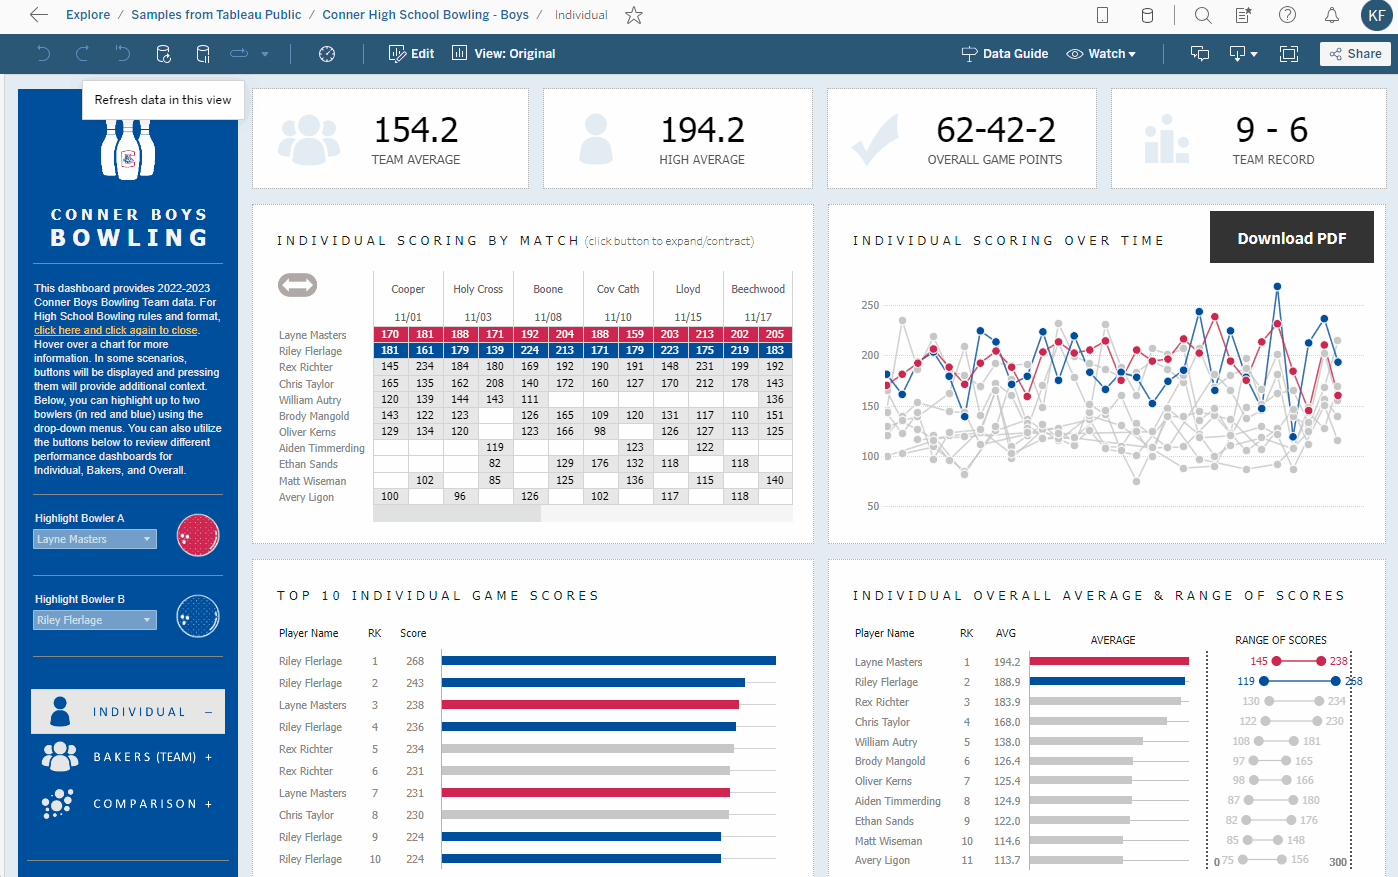
Task: Click the pause auto updates icon
Action: pos(203,54)
